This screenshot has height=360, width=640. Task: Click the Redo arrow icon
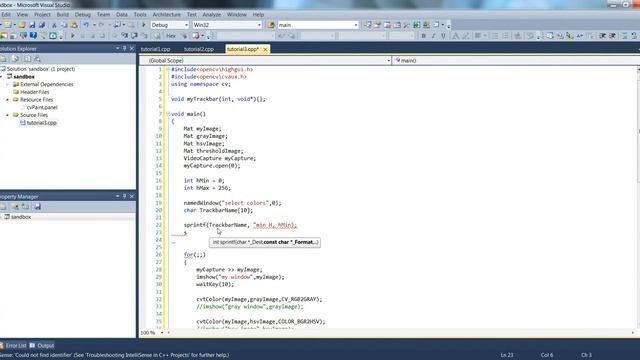pyautogui.click(x=102, y=25)
